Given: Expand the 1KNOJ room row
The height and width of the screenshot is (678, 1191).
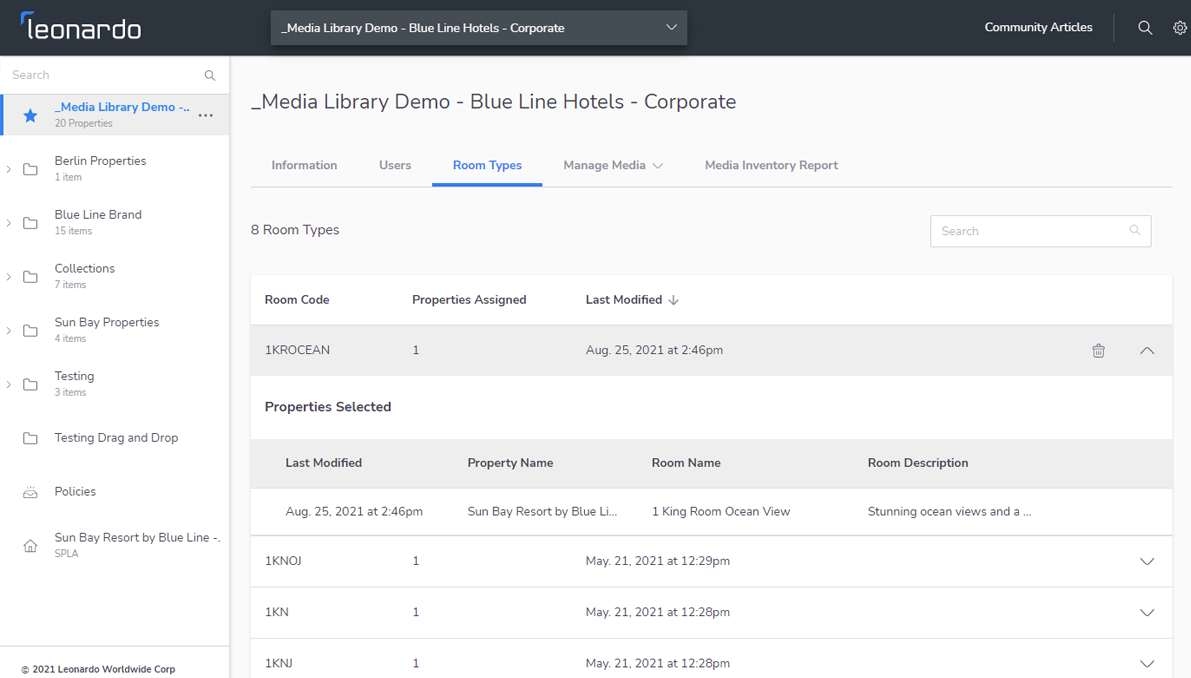Looking at the screenshot, I should (x=1147, y=562).
